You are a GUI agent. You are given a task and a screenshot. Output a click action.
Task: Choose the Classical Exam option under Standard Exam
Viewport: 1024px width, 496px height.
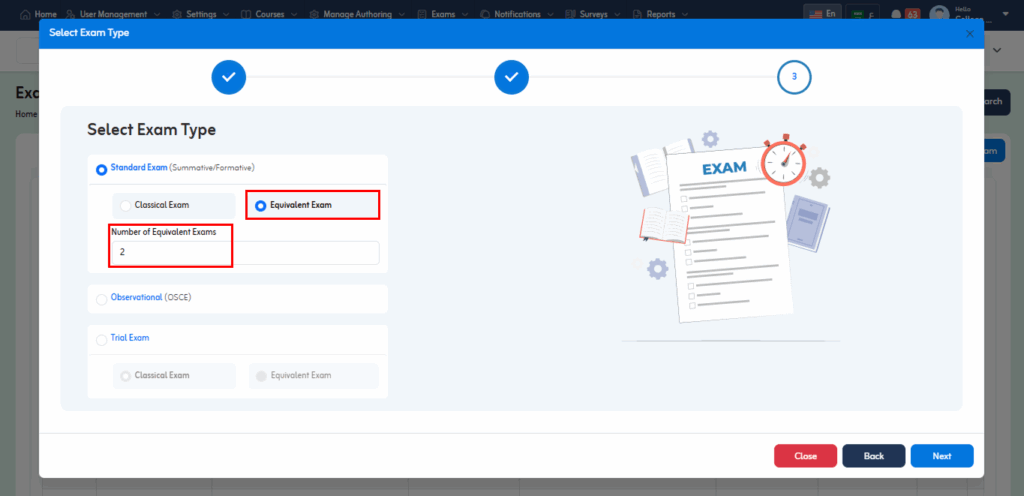click(126, 206)
